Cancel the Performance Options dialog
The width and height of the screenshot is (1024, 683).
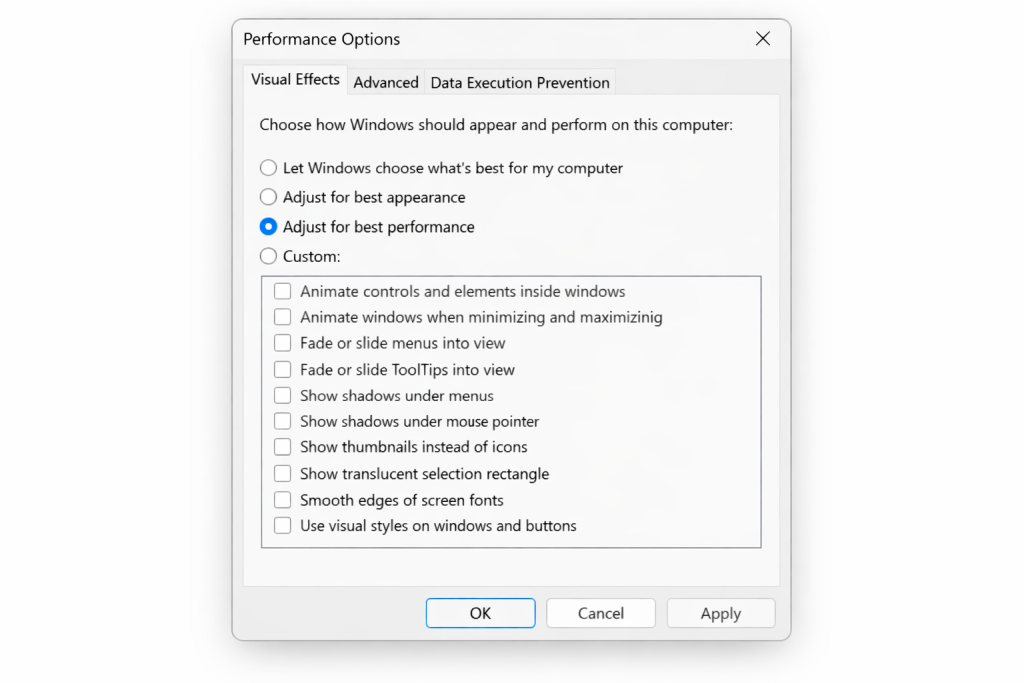[600, 613]
